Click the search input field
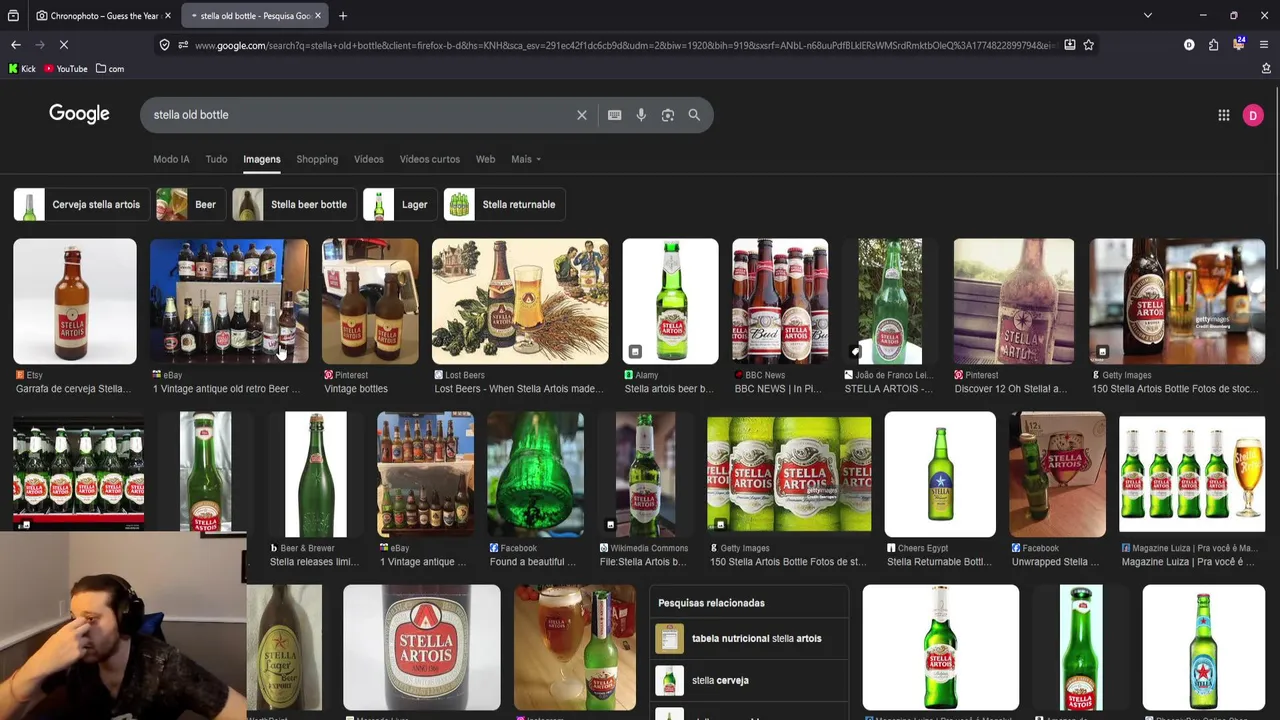Image resolution: width=1280 pixels, height=720 pixels. pyautogui.click(x=360, y=115)
